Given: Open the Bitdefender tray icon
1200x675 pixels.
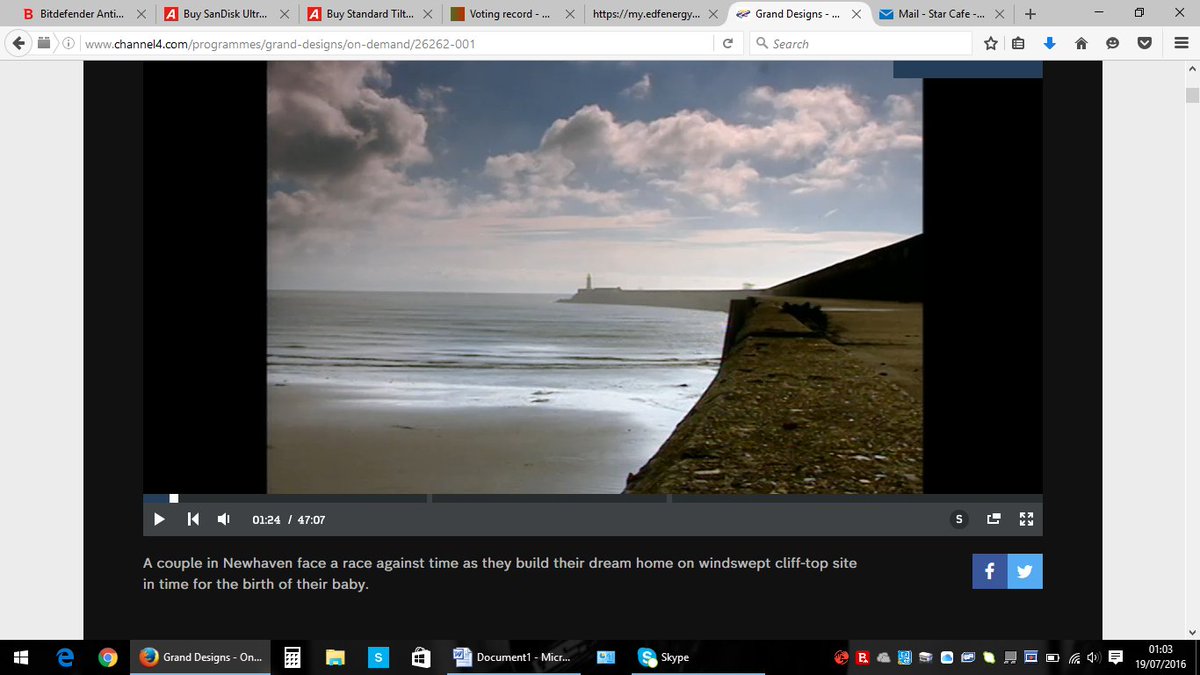Looking at the screenshot, I should coord(863,658).
